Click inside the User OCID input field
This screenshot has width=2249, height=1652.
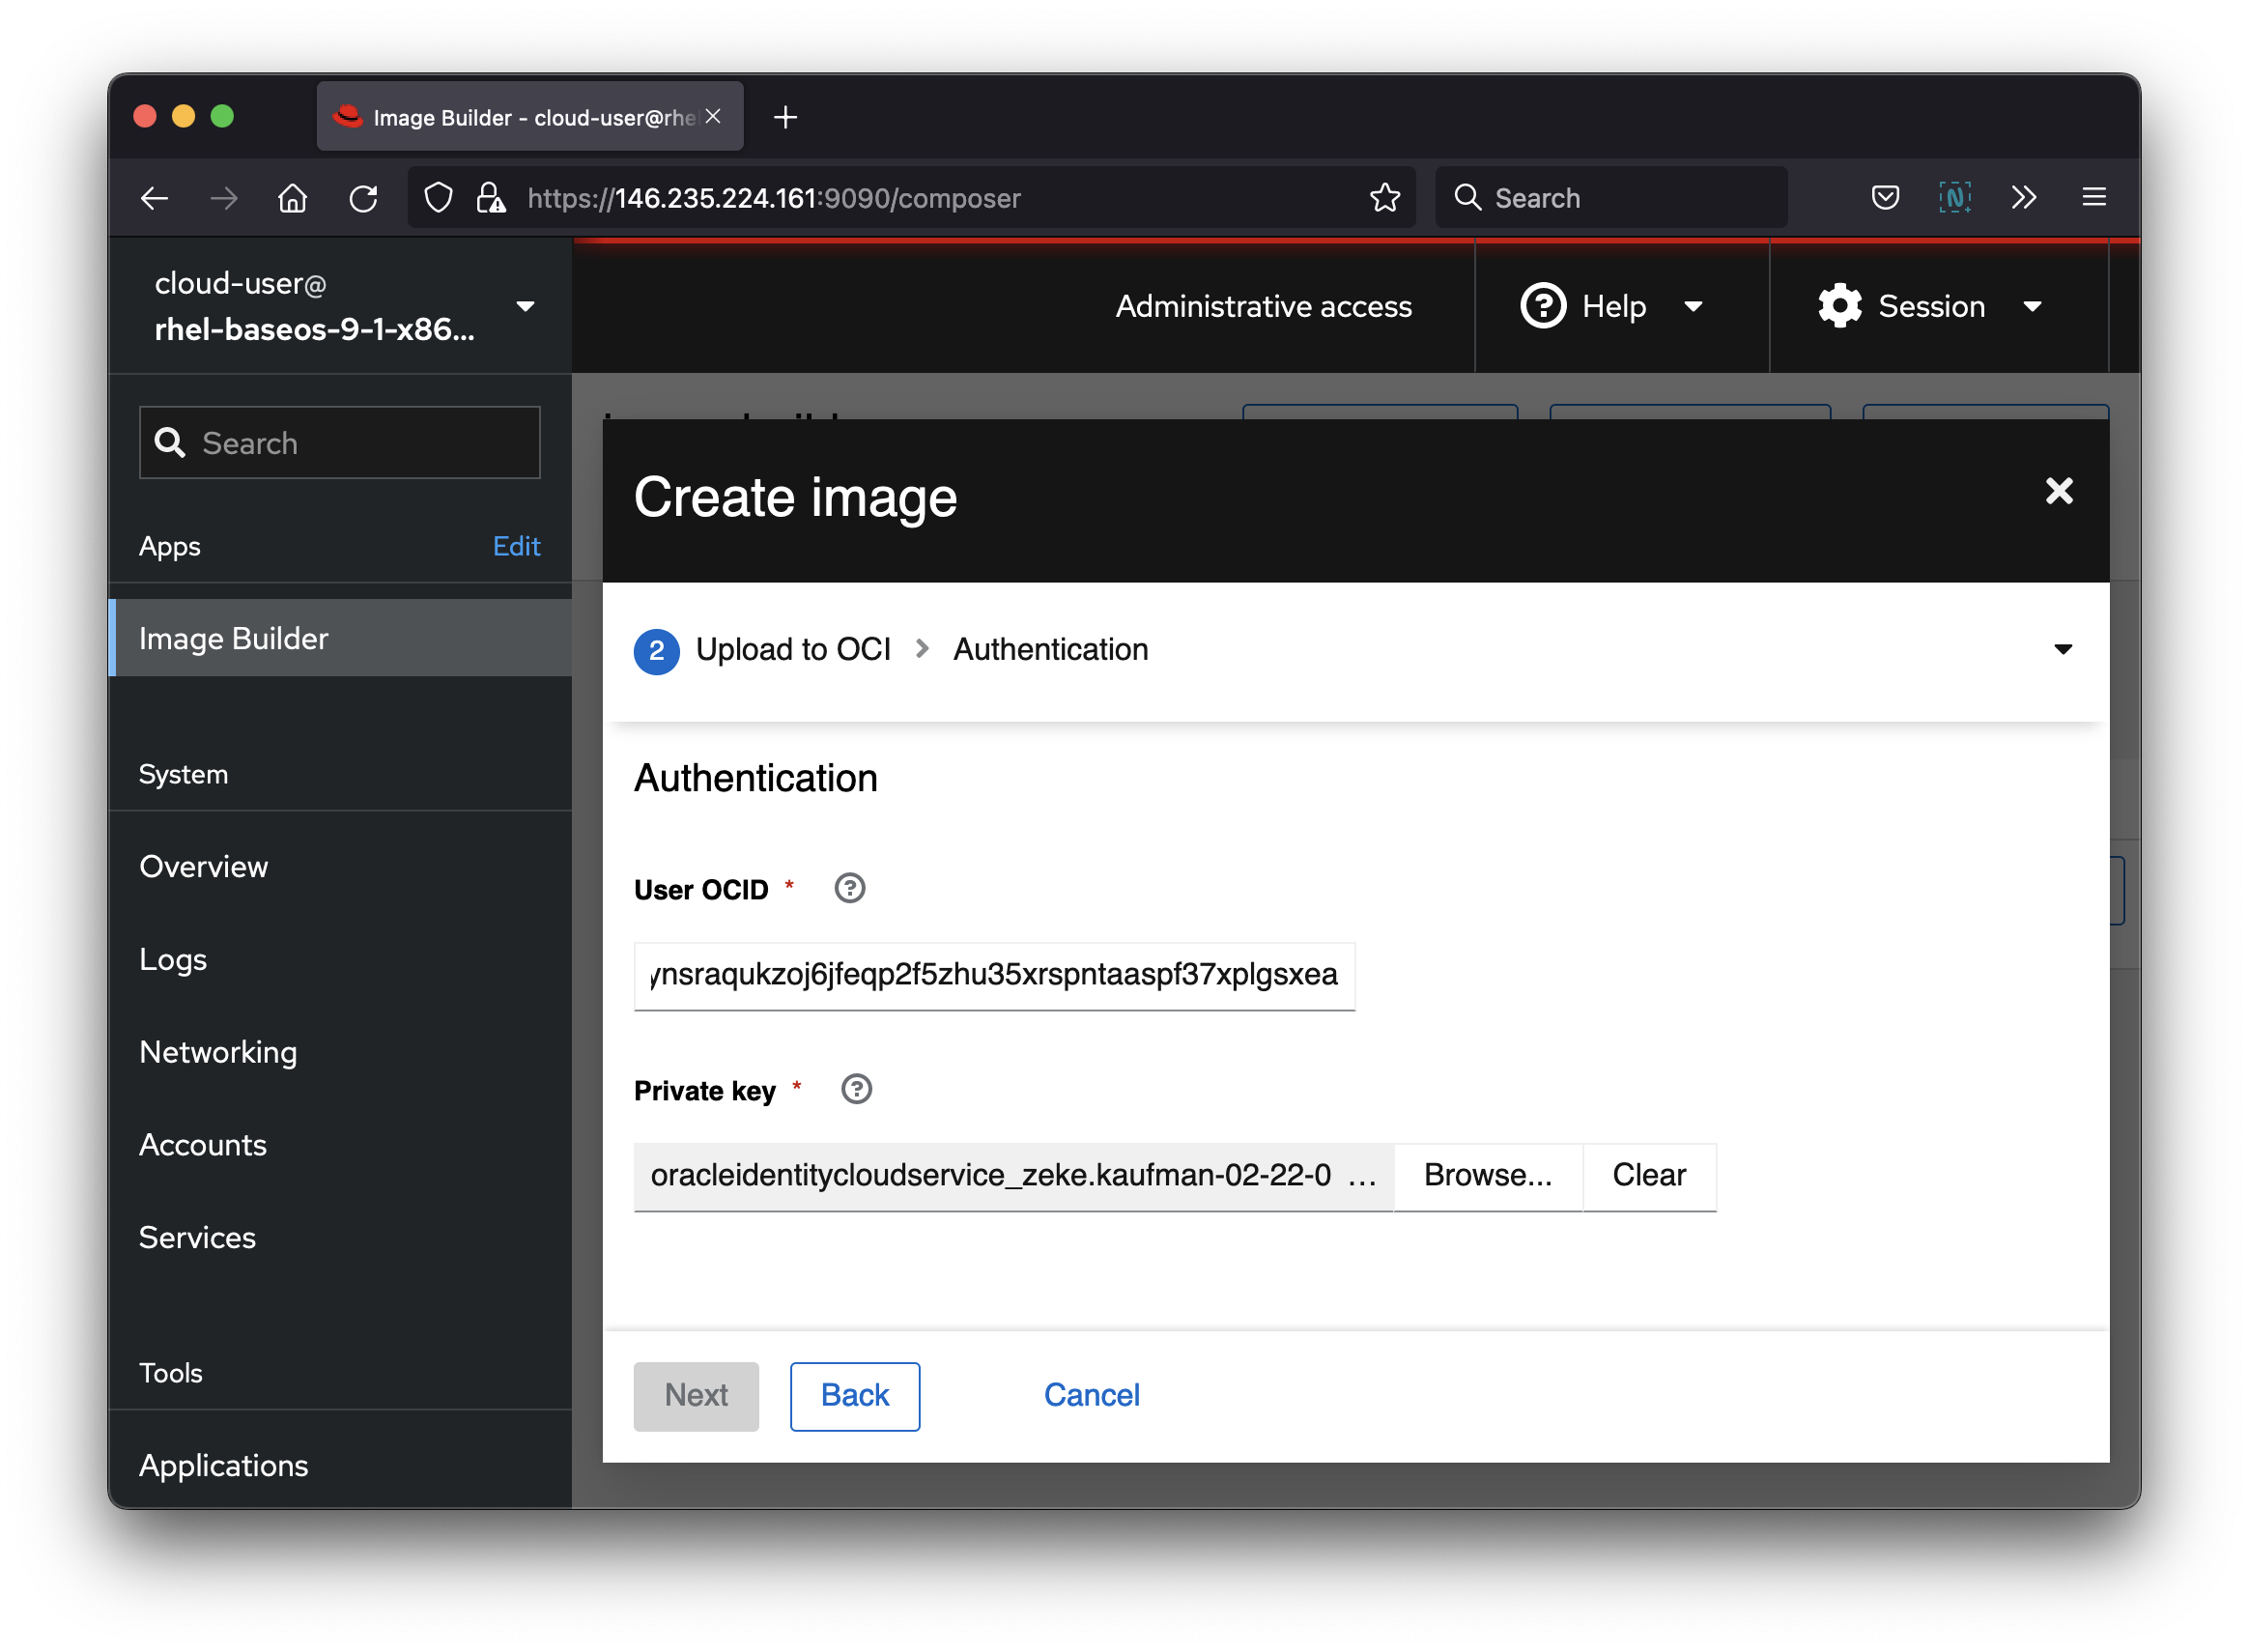click(x=994, y=976)
